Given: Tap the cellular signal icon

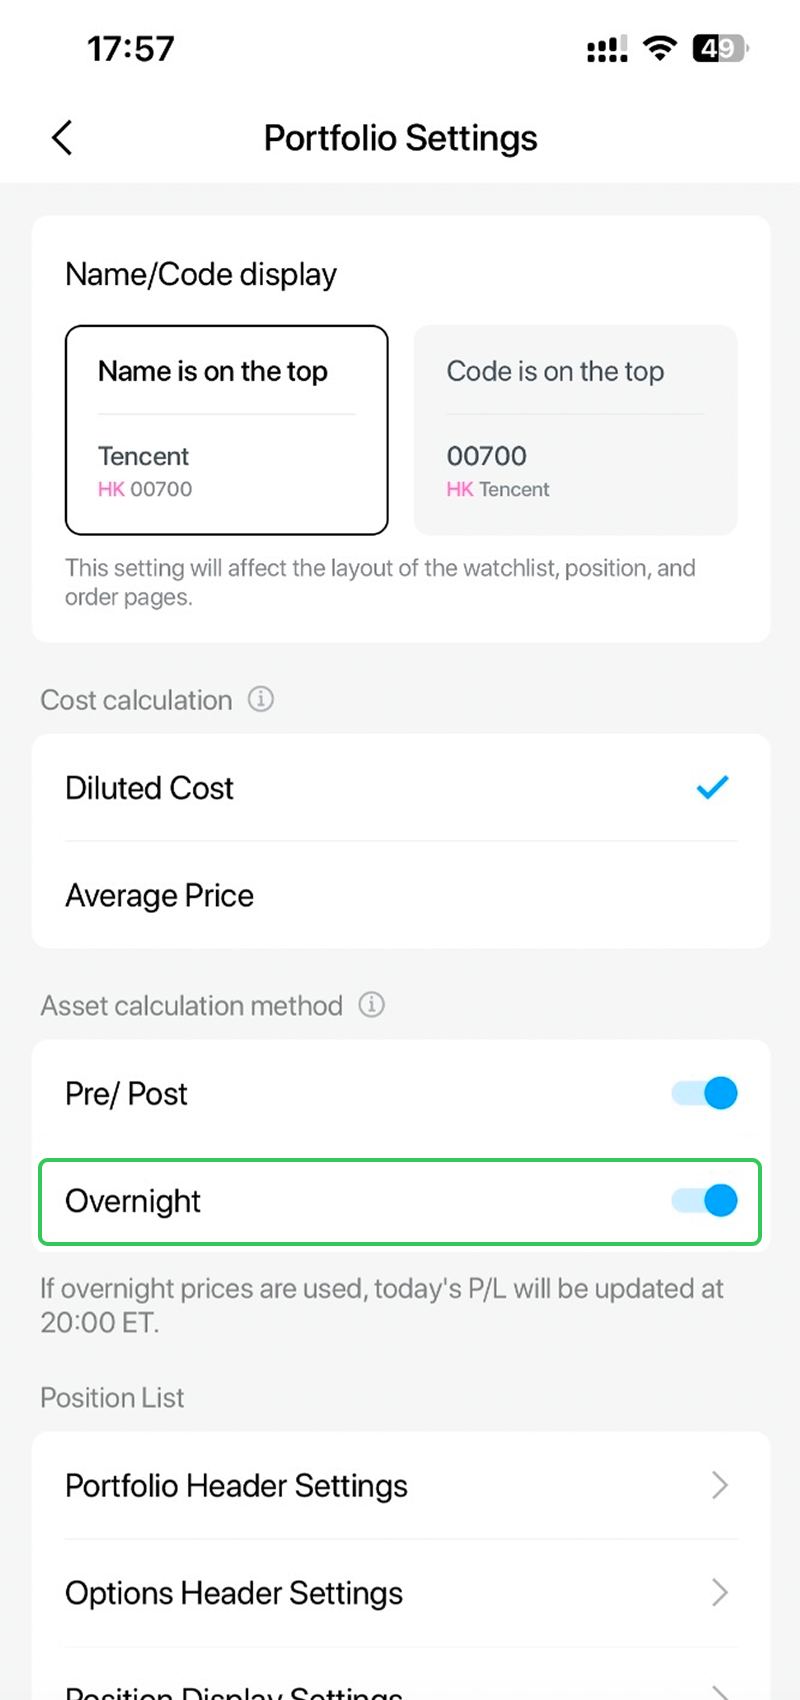Looking at the screenshot, I should pyautogui.click(x=607, y=49).
